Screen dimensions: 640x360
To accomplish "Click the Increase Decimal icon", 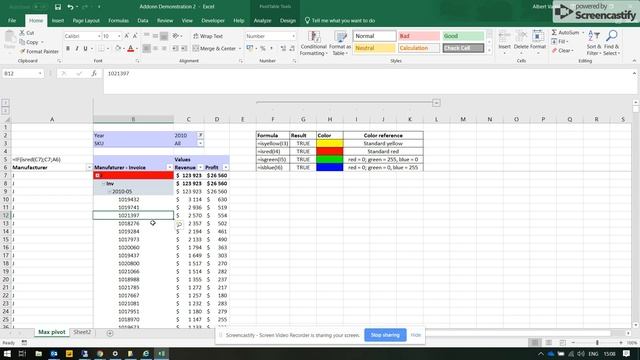I will point(283,49).
